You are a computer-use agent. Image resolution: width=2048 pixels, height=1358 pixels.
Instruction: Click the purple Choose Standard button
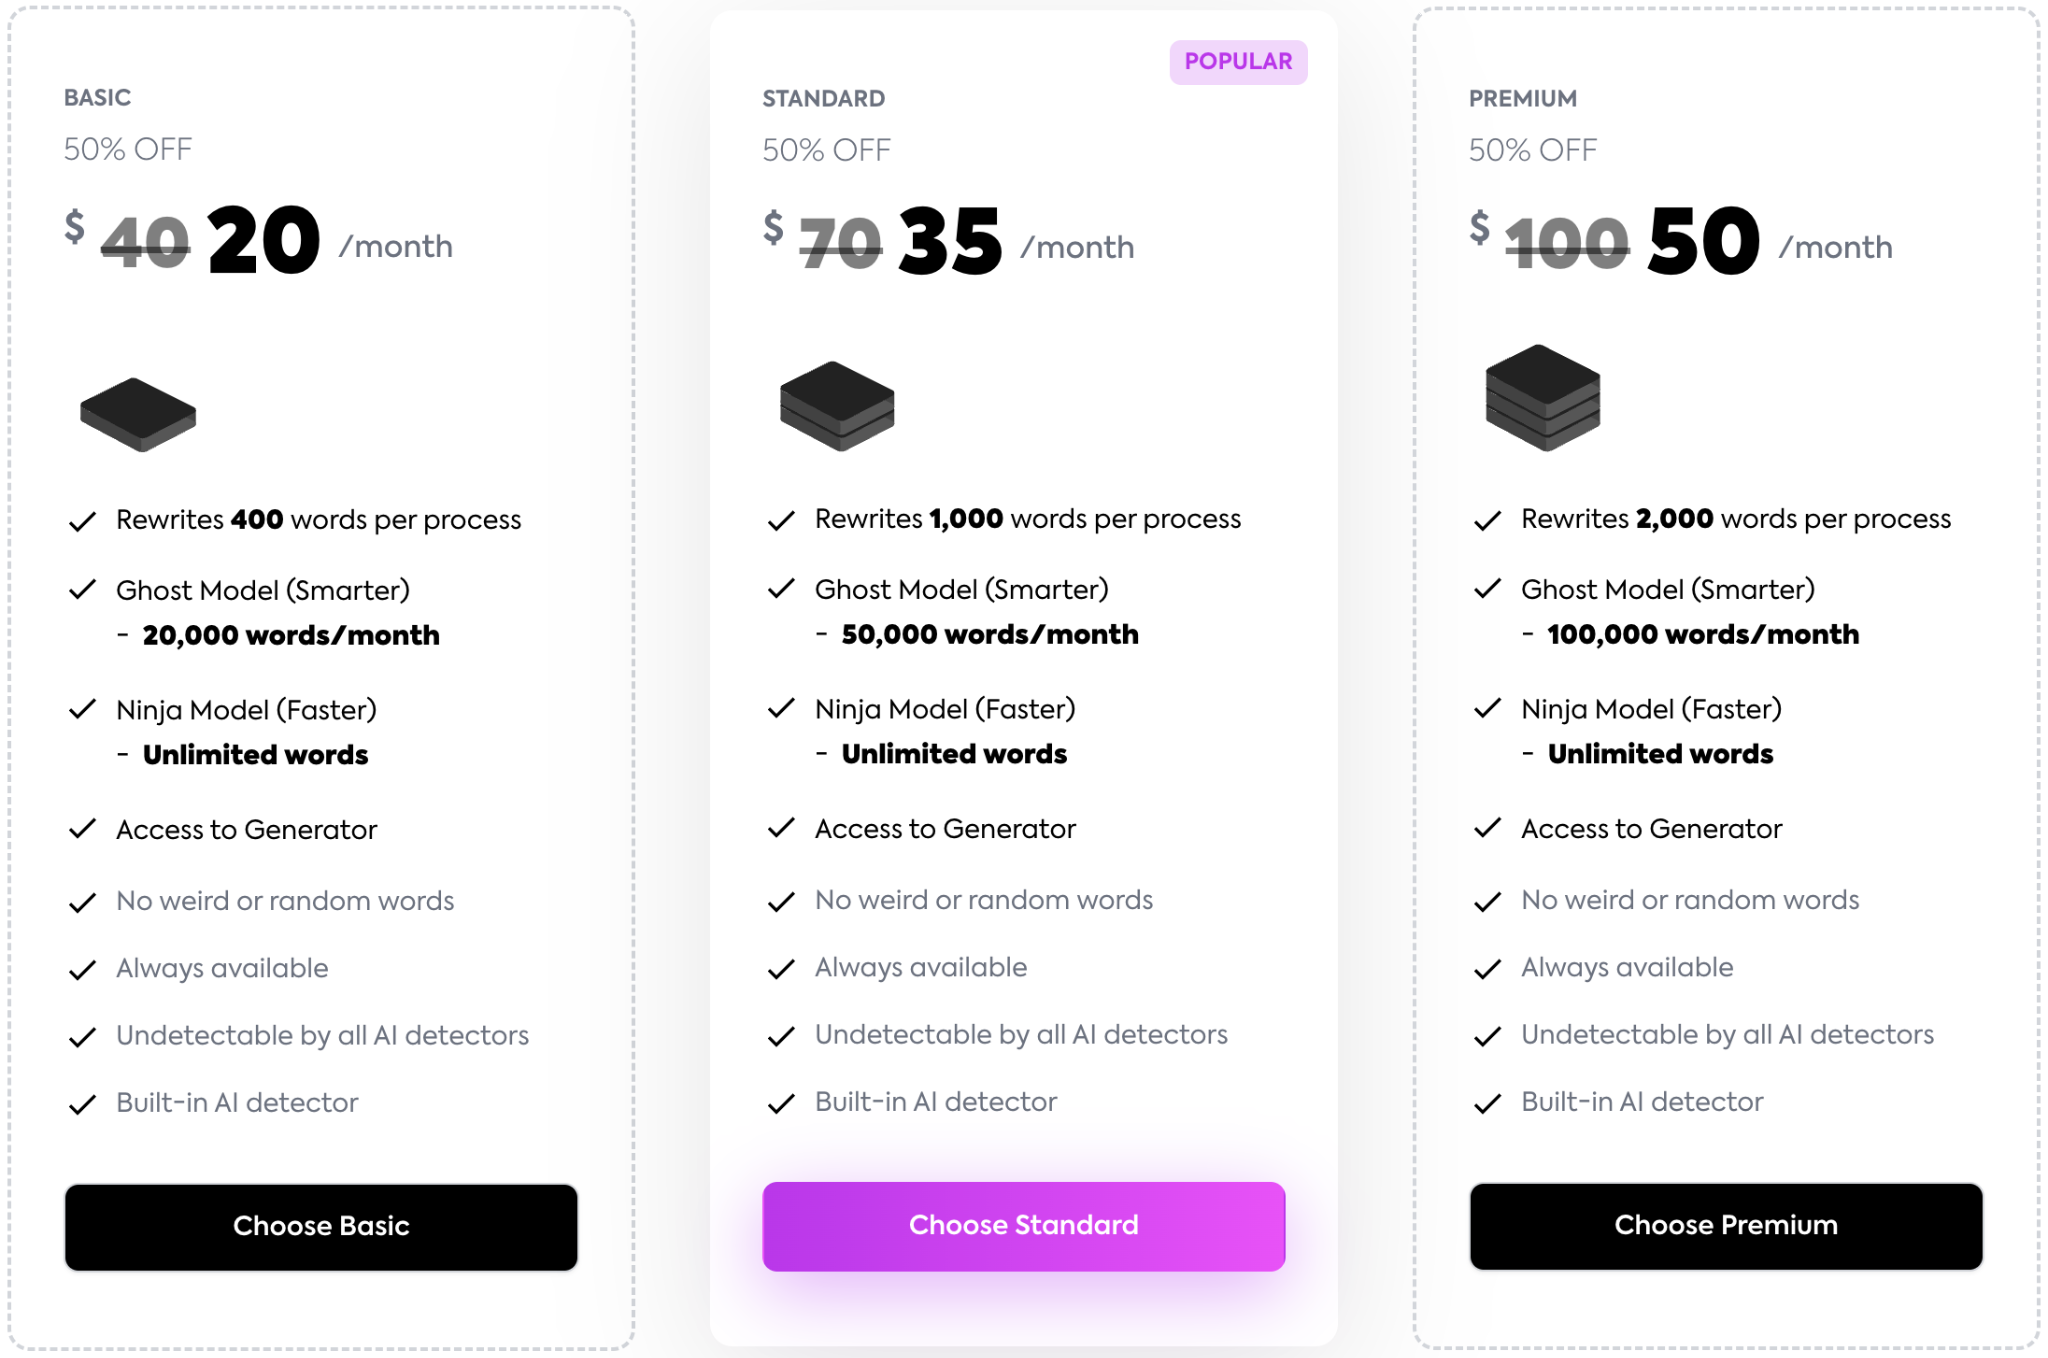coord(1023,1226)
